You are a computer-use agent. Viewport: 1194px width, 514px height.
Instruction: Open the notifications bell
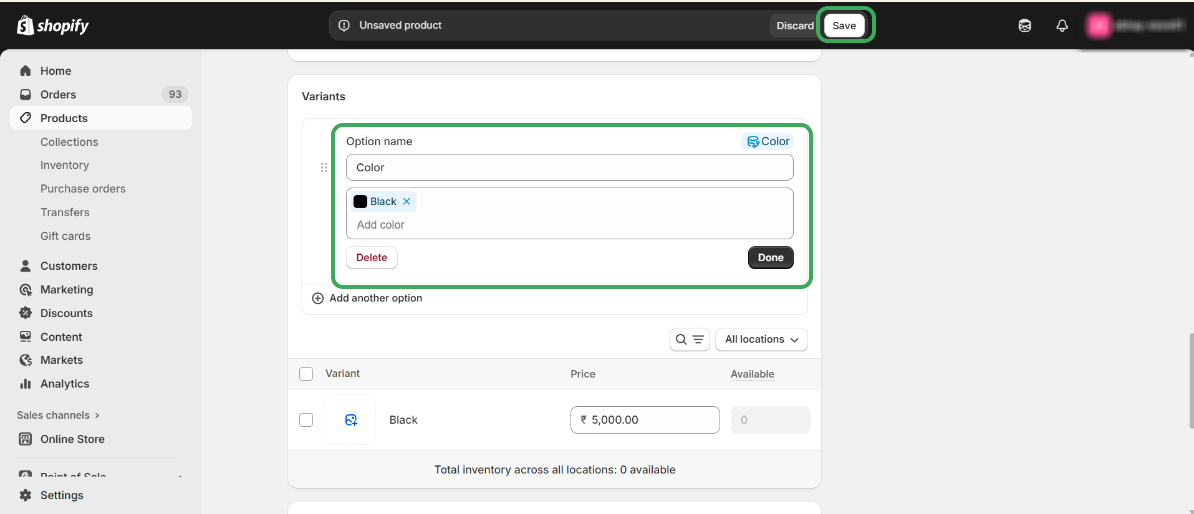coord(1062,26)
